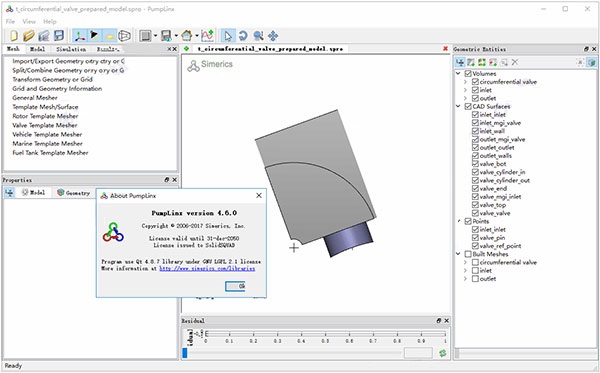Open the dropdown arrow beside display mode icon

pyautogui.click(x=155, y=36)
